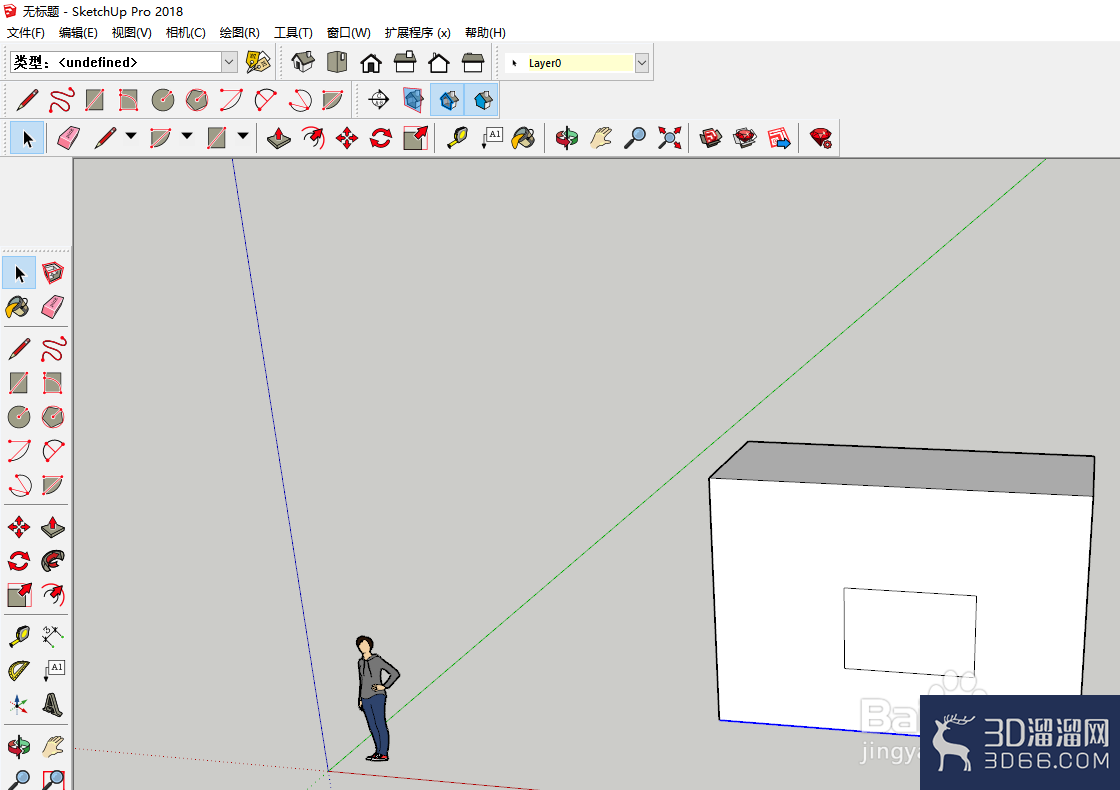This screenshot has height=790, width=1120.
Task: Open the 扩展程序 (x) menu
Action: pos(418,33)
